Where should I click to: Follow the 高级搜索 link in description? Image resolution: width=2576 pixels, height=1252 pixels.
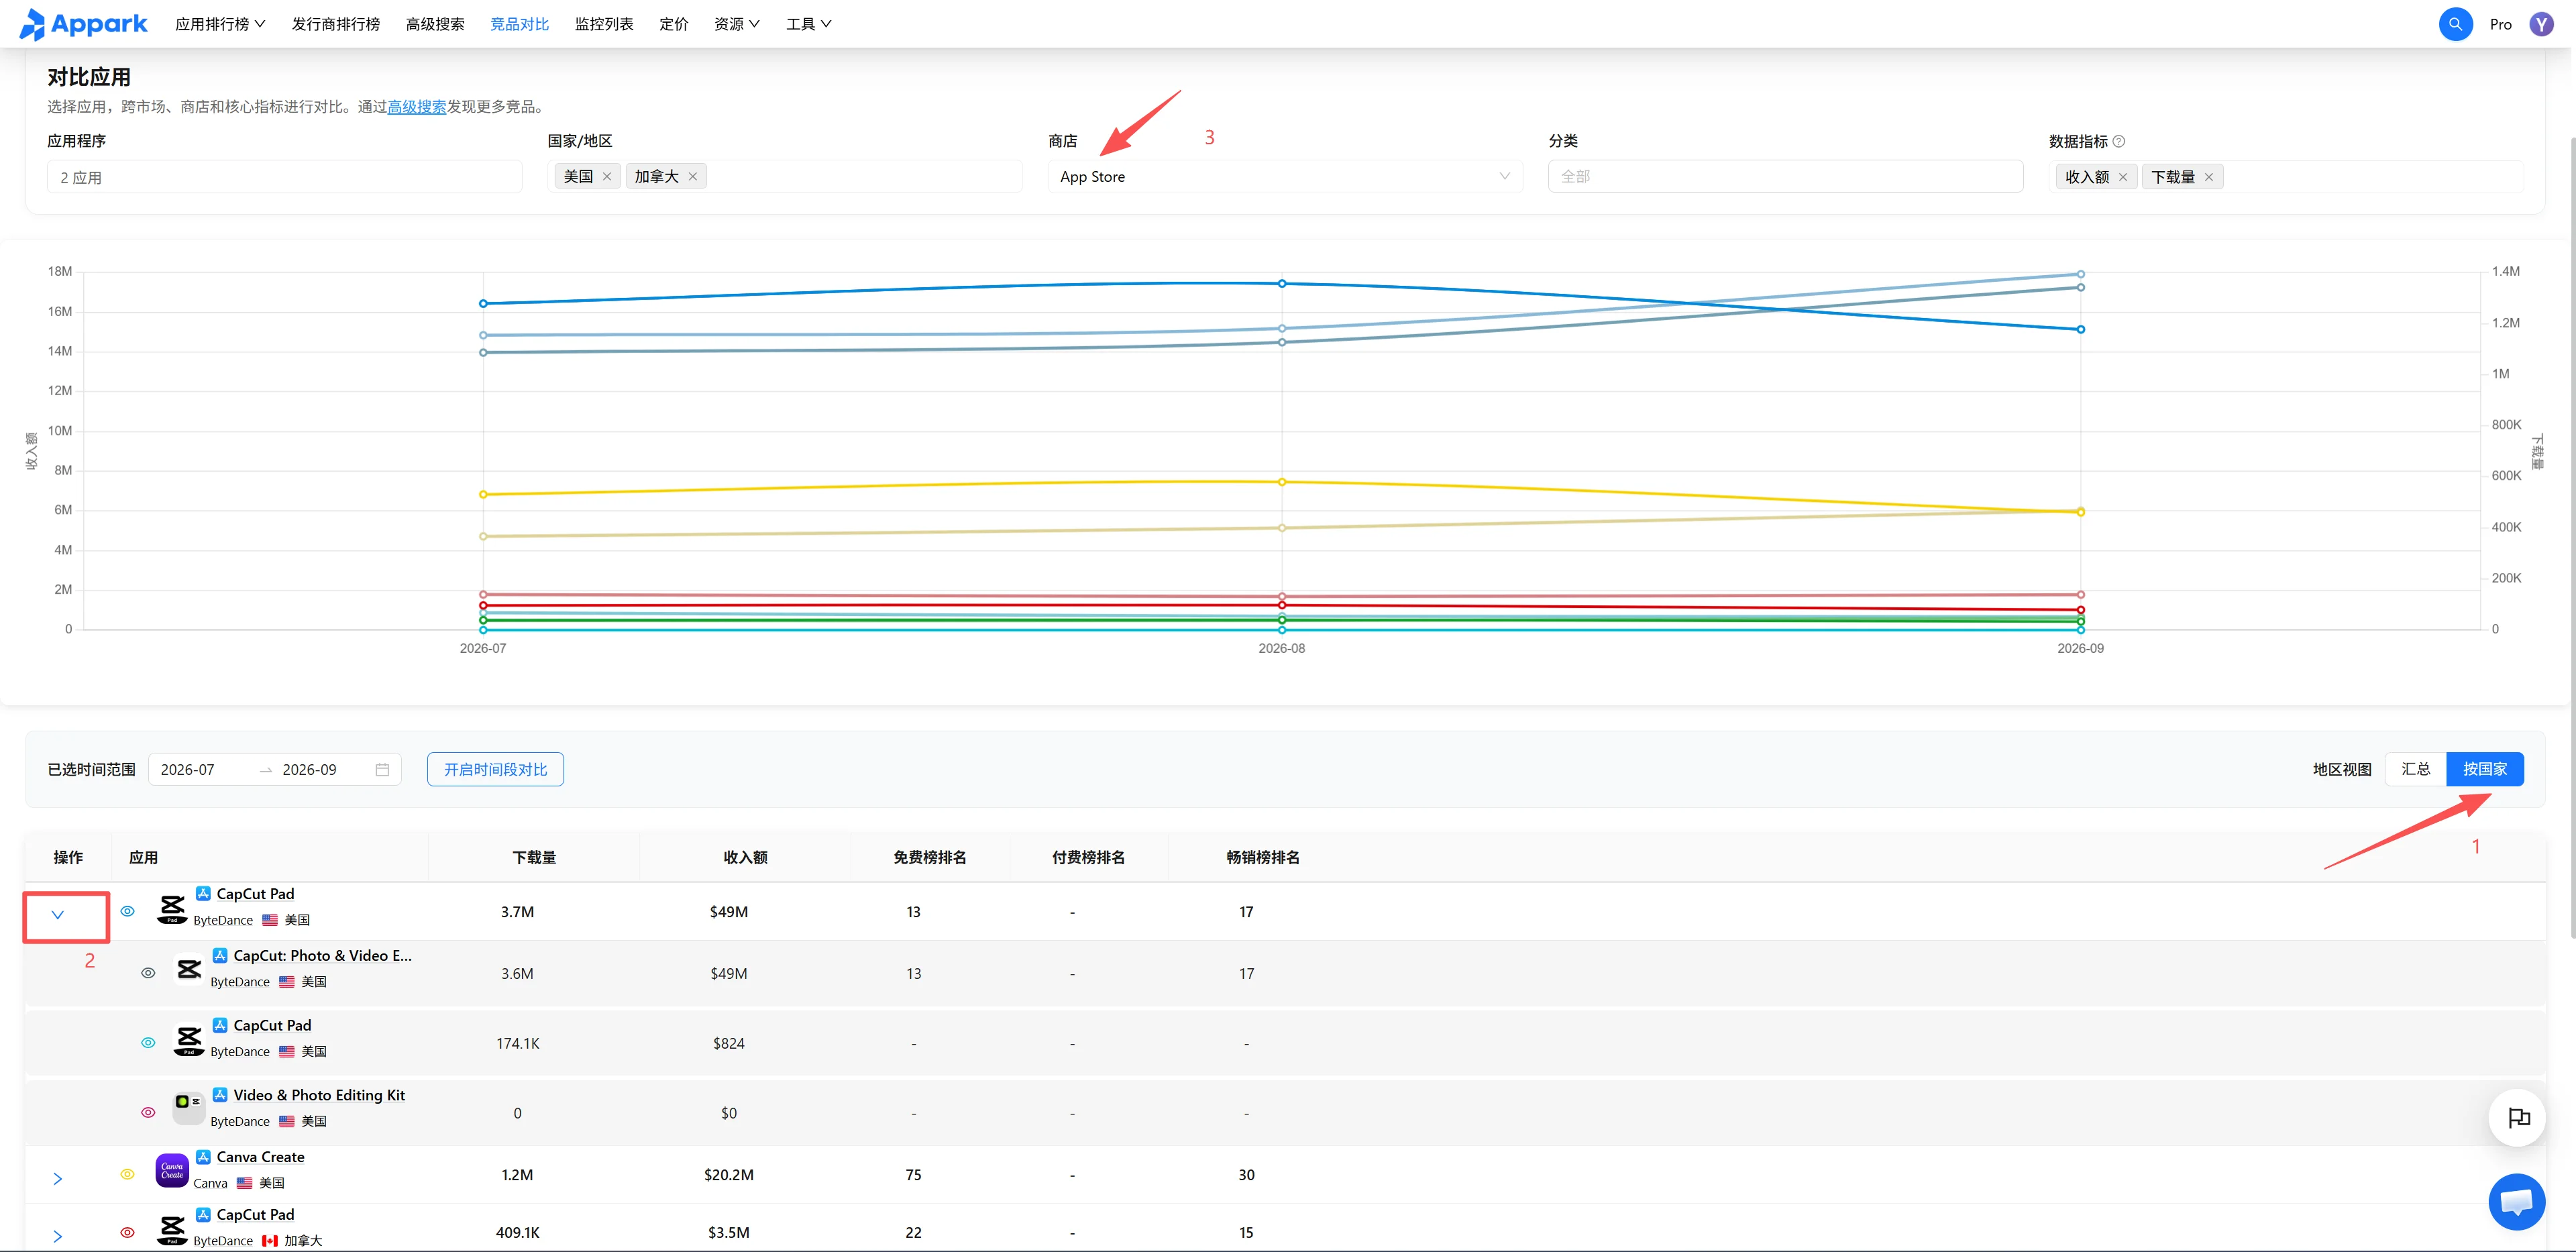417,107
